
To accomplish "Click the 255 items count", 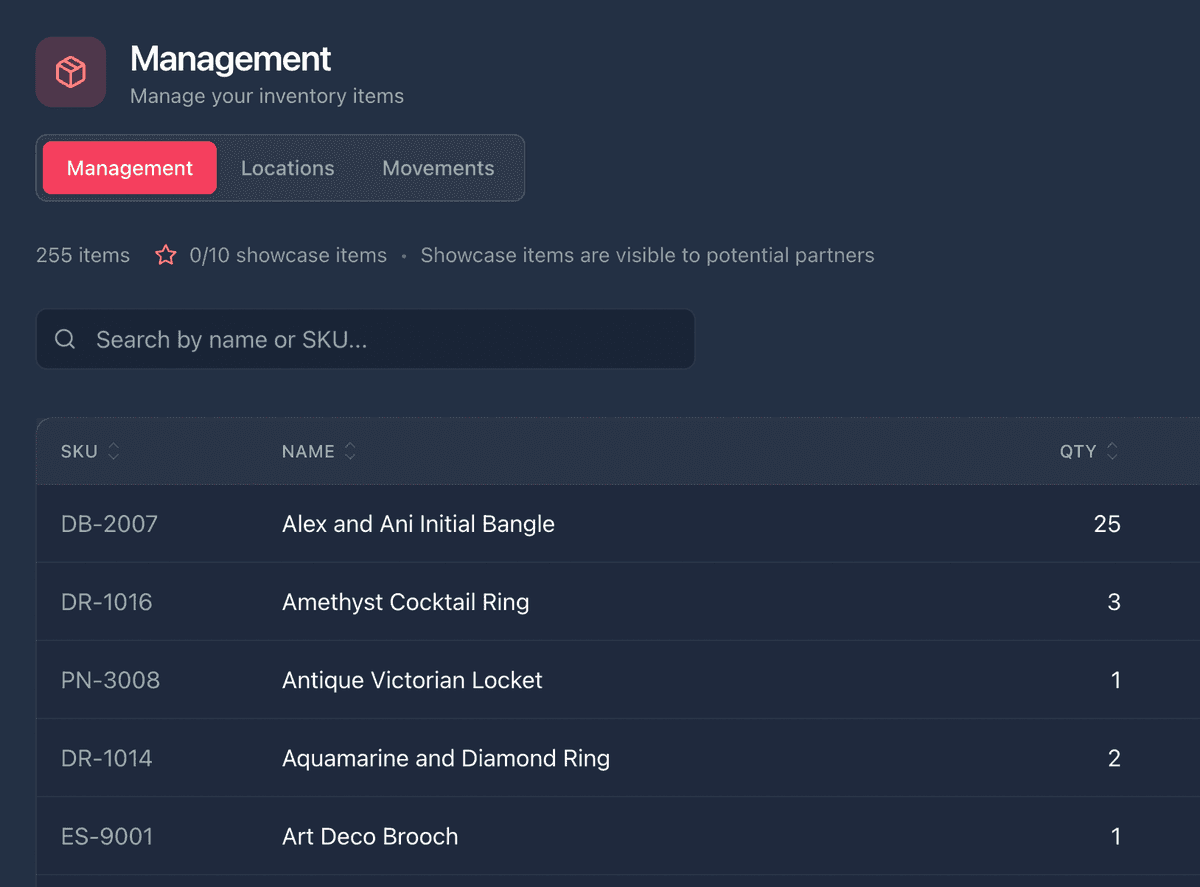I will (83, 255).
